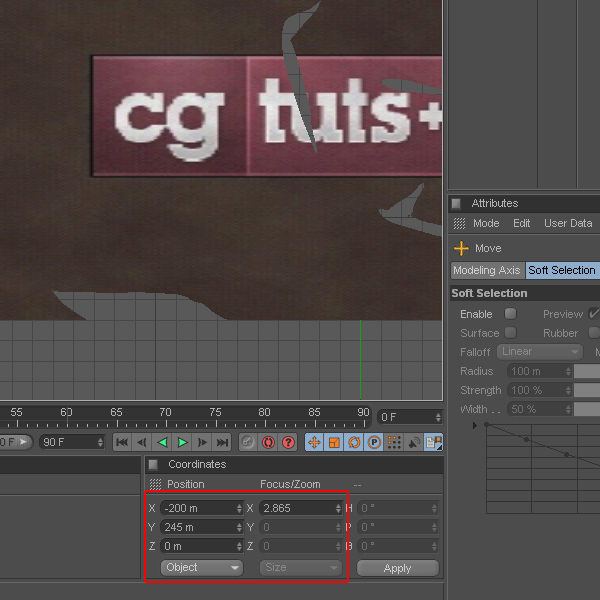Click the Radius field showing 100 m

pos(540,371)
